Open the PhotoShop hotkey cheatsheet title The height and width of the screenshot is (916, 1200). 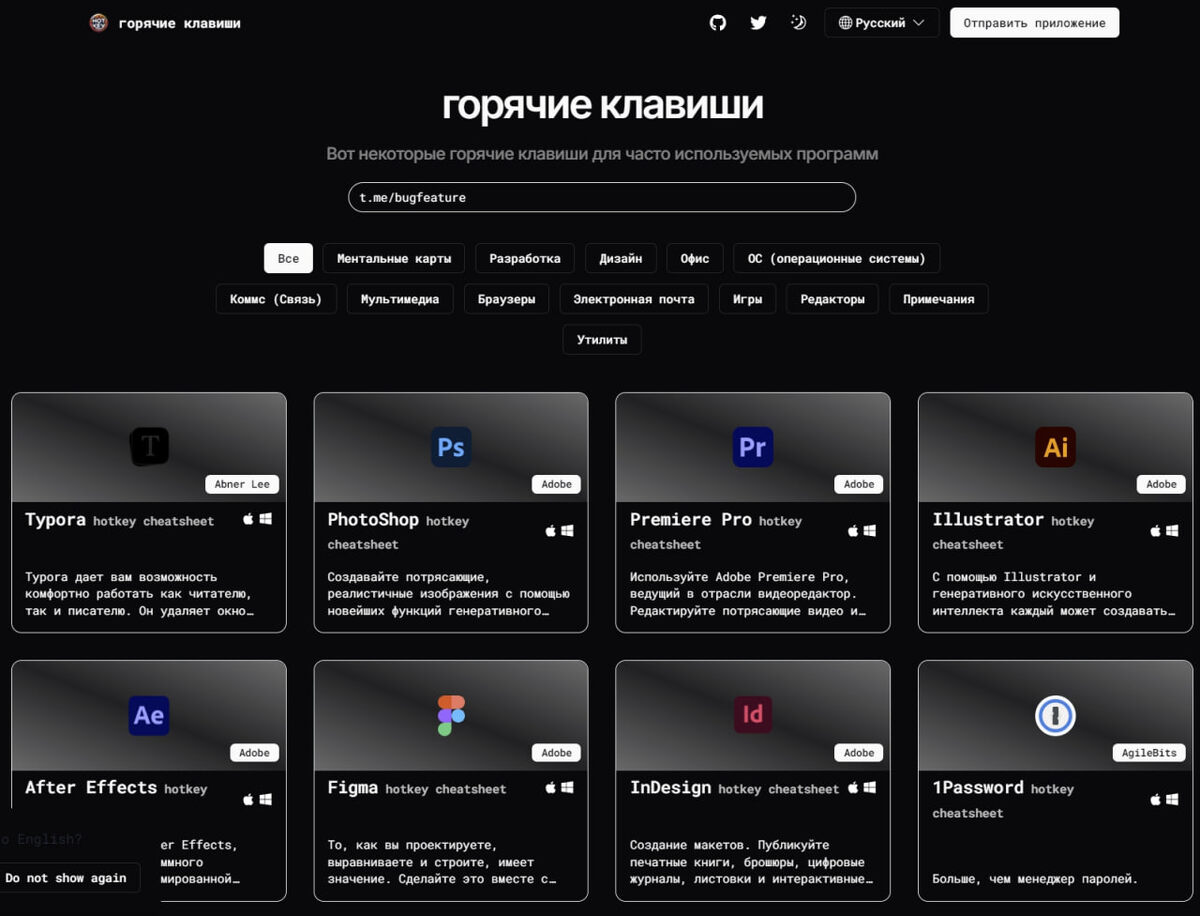click(x=398, y=531)
